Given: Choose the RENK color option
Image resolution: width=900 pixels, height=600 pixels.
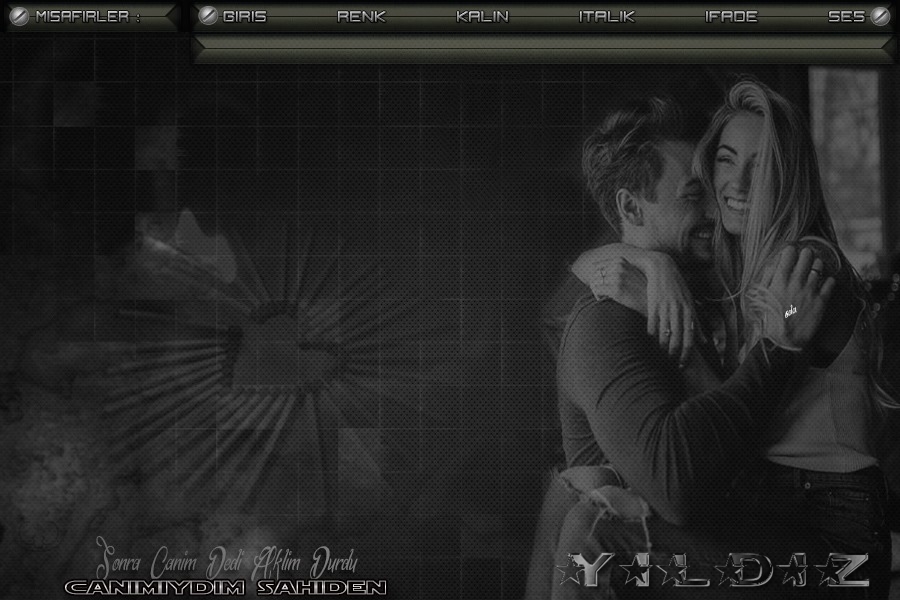Looking at the screenshot, I should tap(361, 17).
